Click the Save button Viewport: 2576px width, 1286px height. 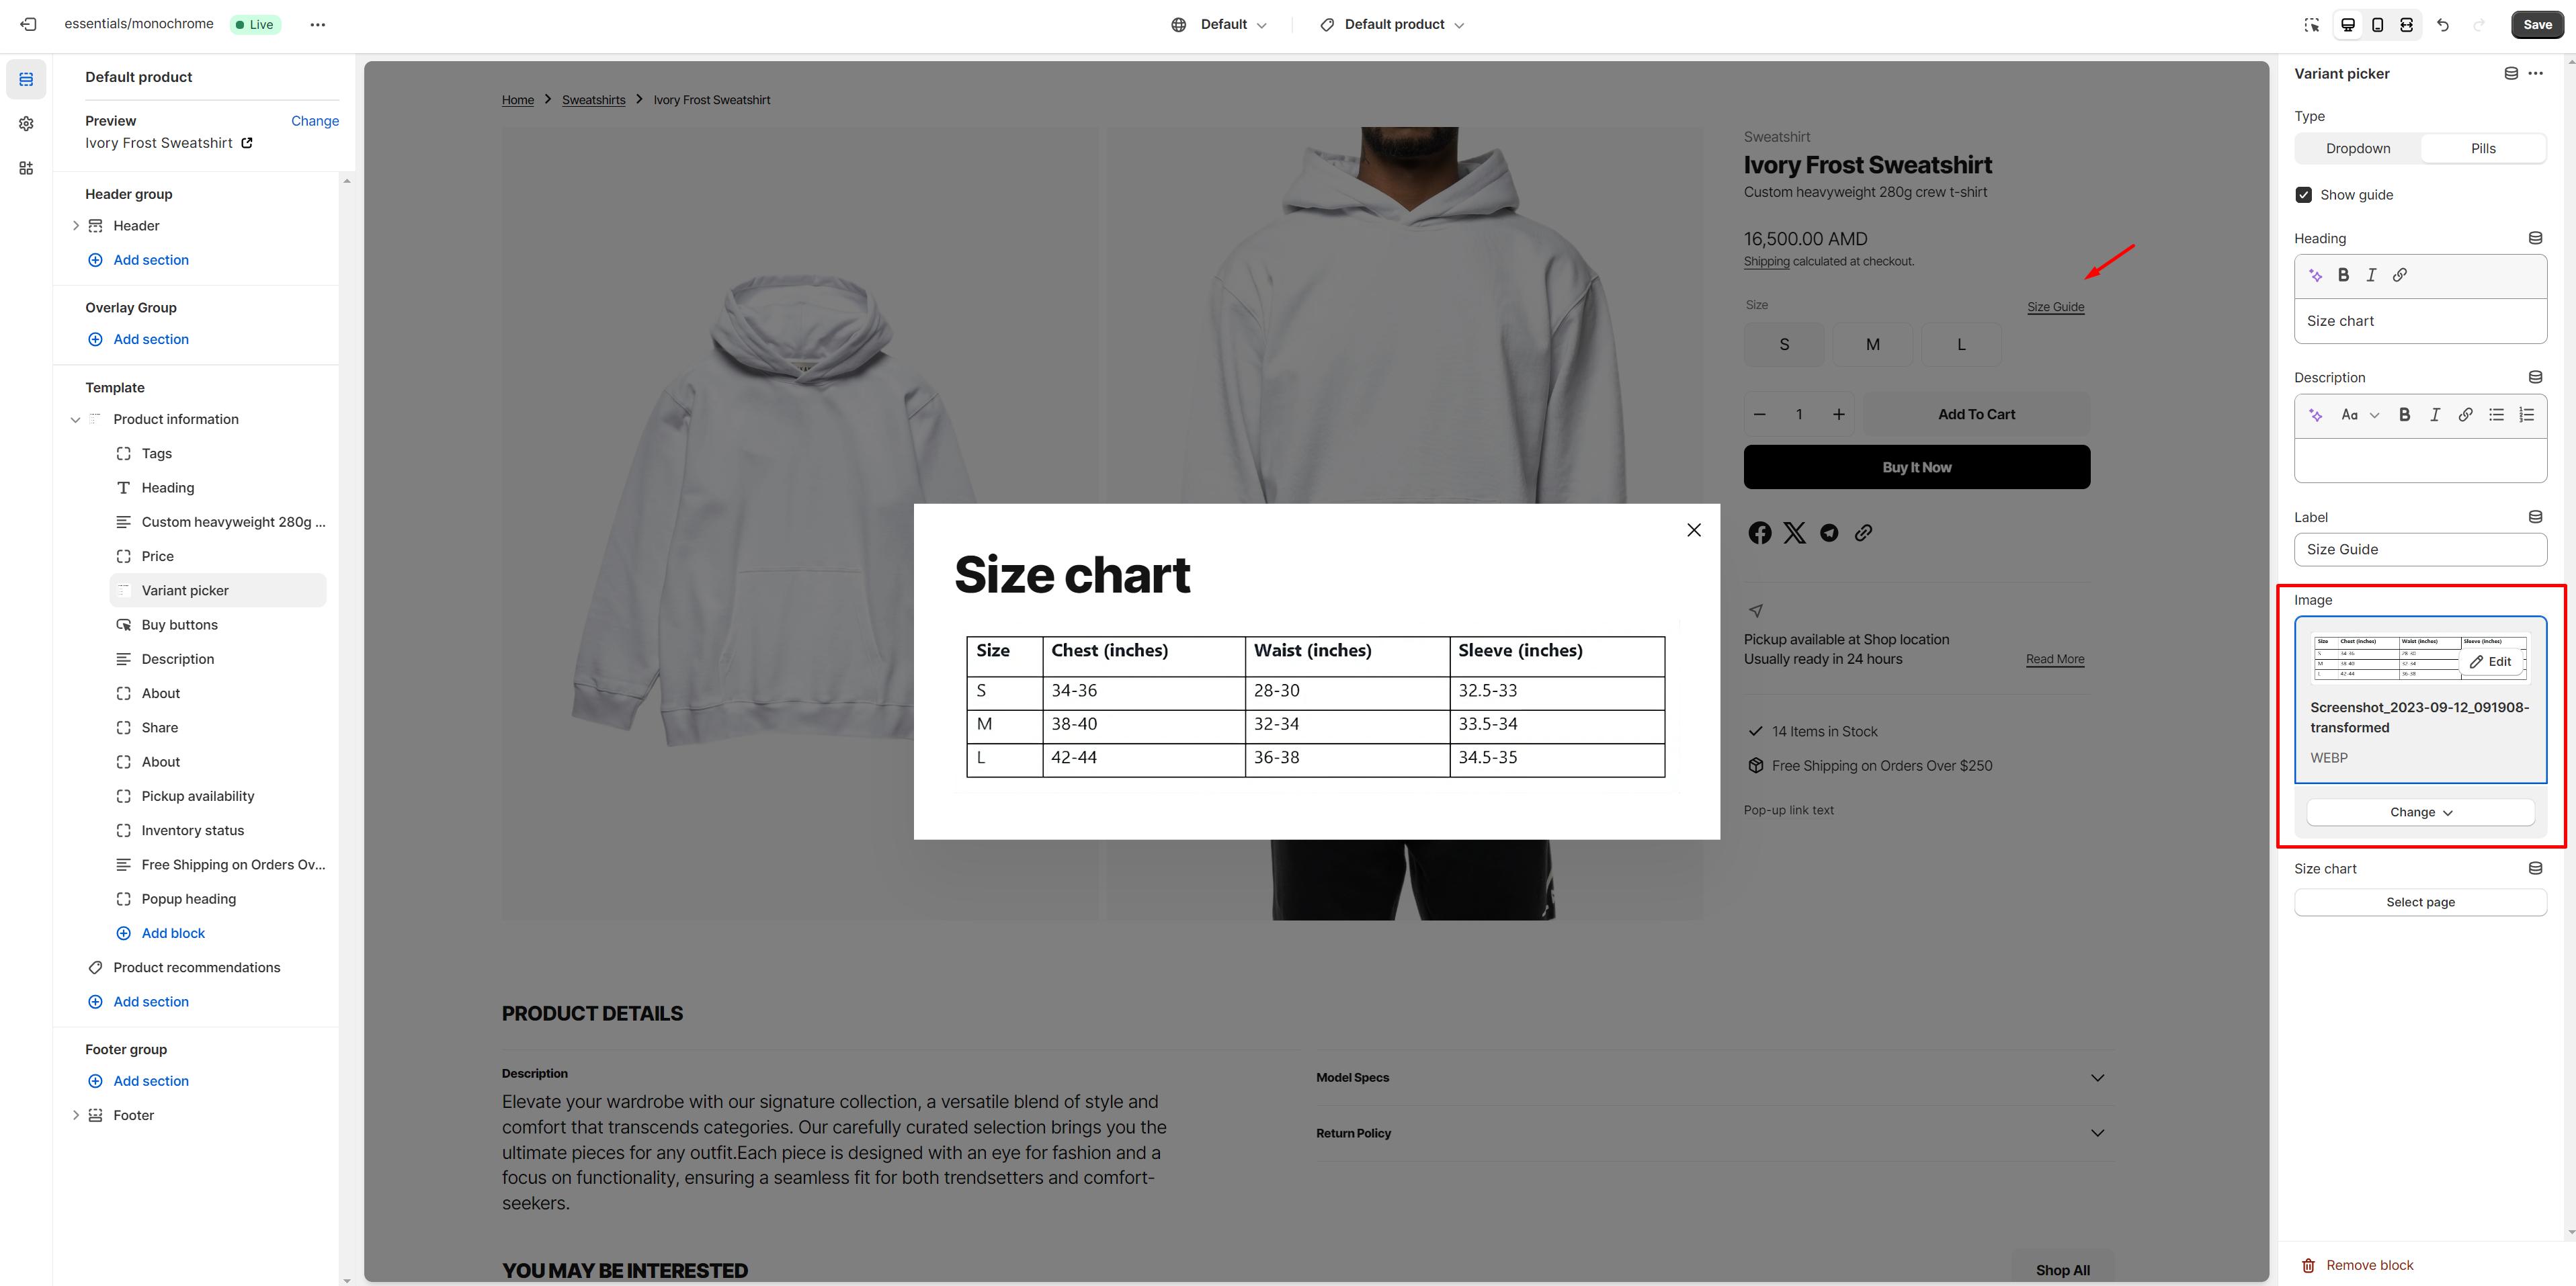tap(2537, 25)
